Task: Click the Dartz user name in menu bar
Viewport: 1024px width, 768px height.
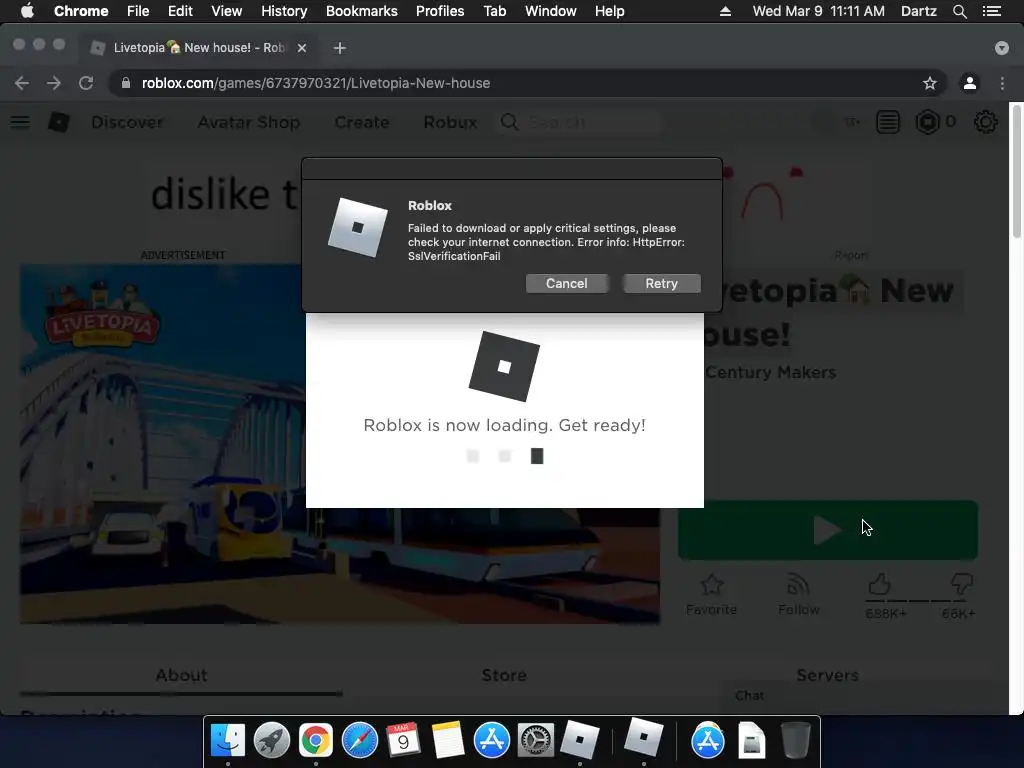Action: pyautogui.click(x=918, y=11)
